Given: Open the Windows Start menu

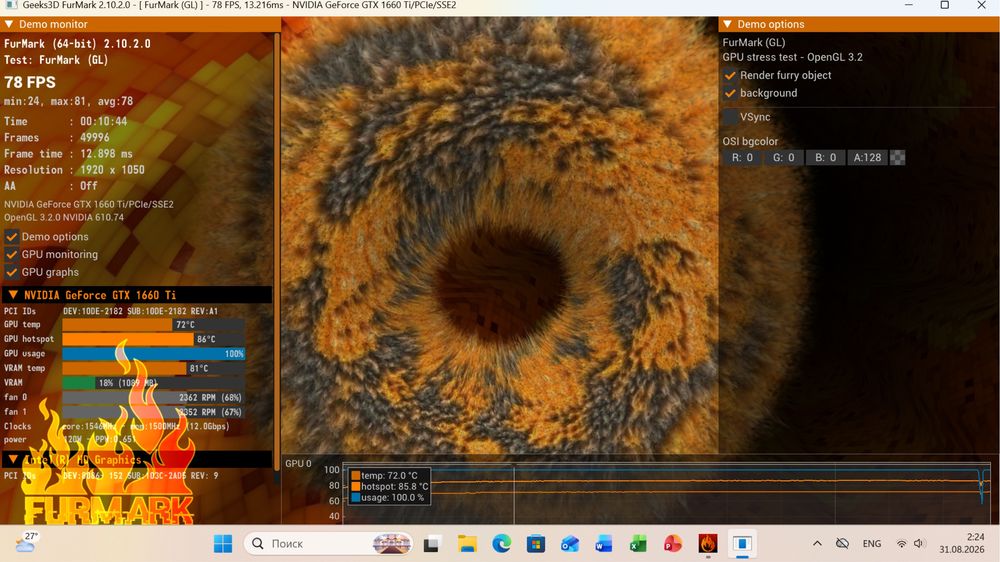Looking at the screenshot, I should 223,544.
